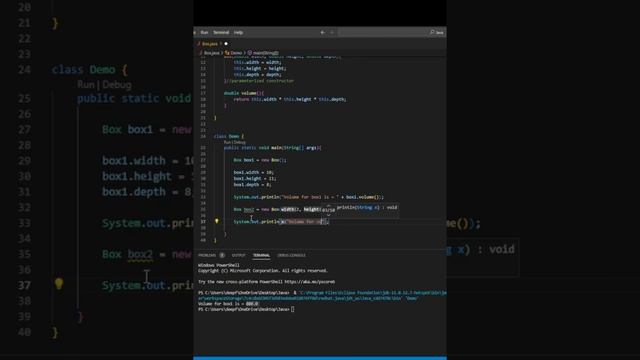The height and width of the screenshot is (360, 640).
Task: Click the navigate back arrow
Action: coord(322,32)
